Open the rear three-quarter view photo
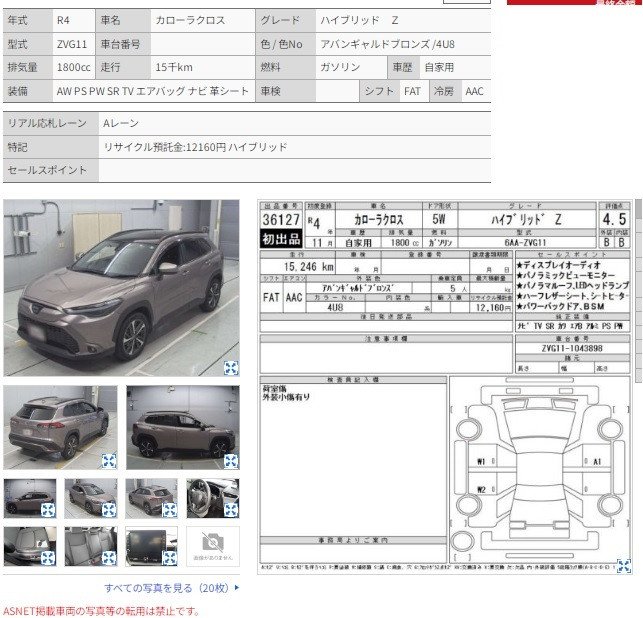Image resolution: width=643 pixels, height=618 pixels. [60, 427]
